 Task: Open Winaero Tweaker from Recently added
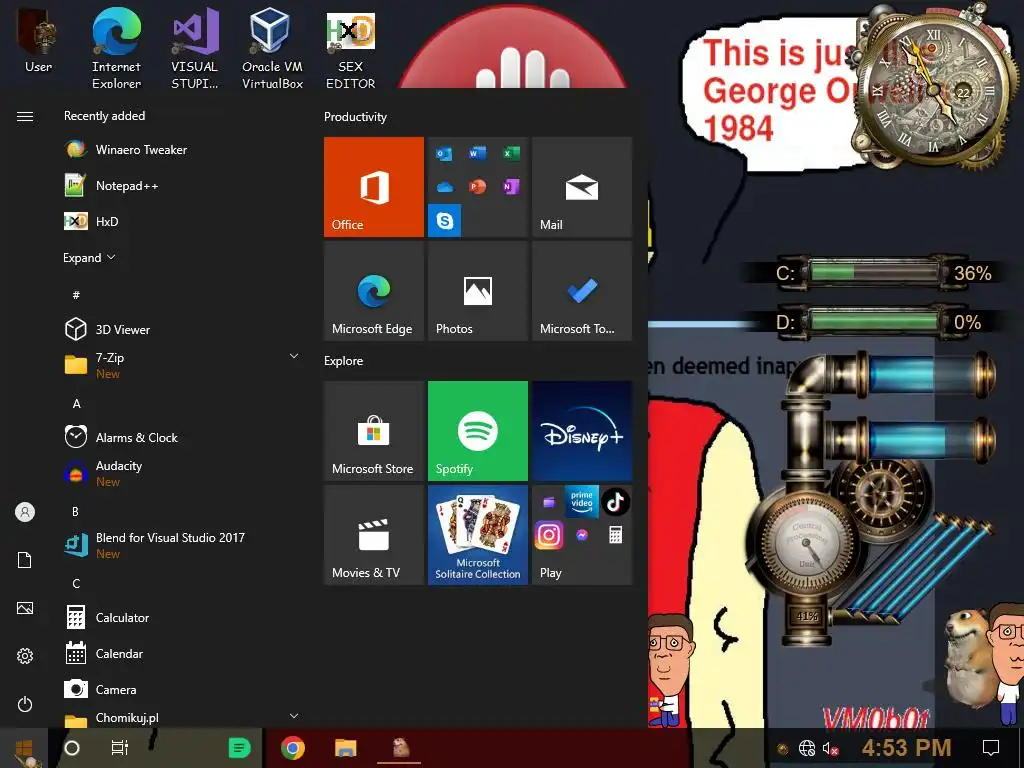(182, 150)
